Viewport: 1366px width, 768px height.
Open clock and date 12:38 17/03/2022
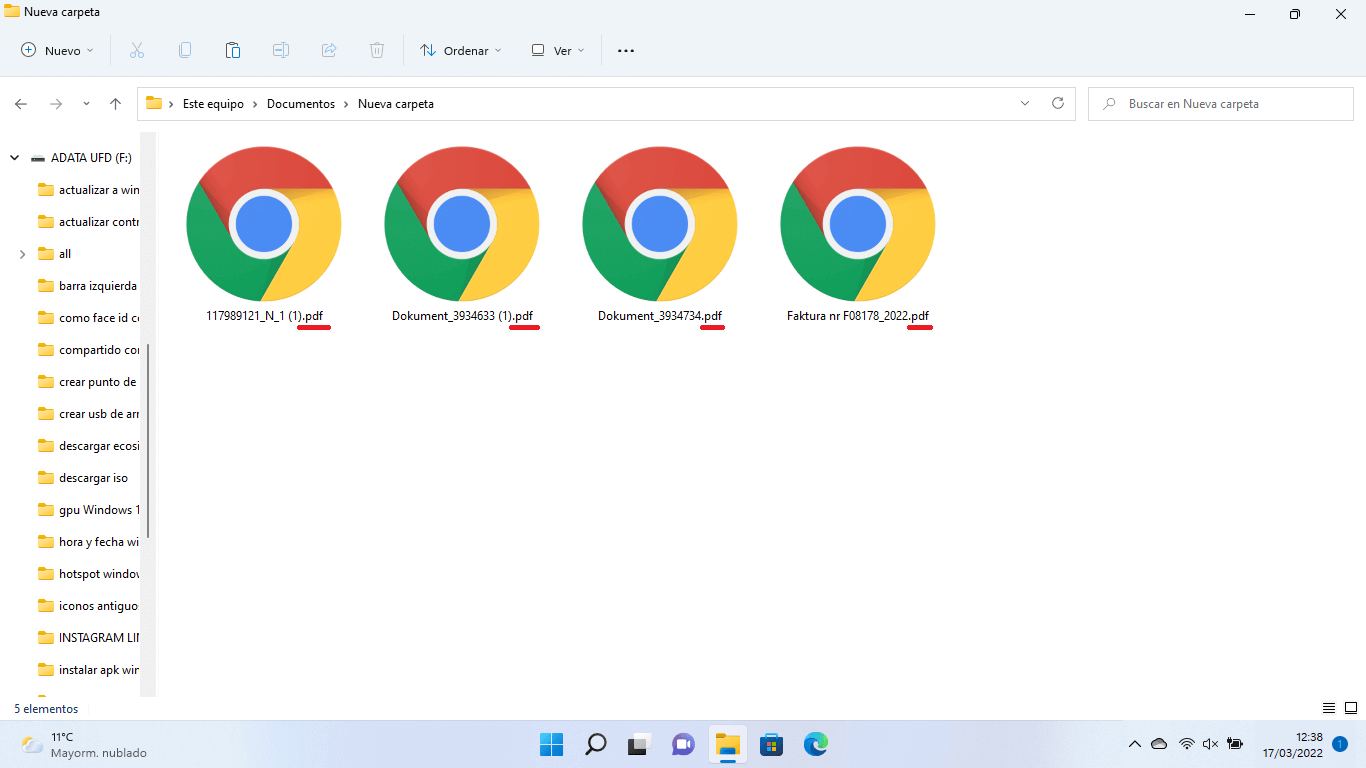pos(1292,744)
